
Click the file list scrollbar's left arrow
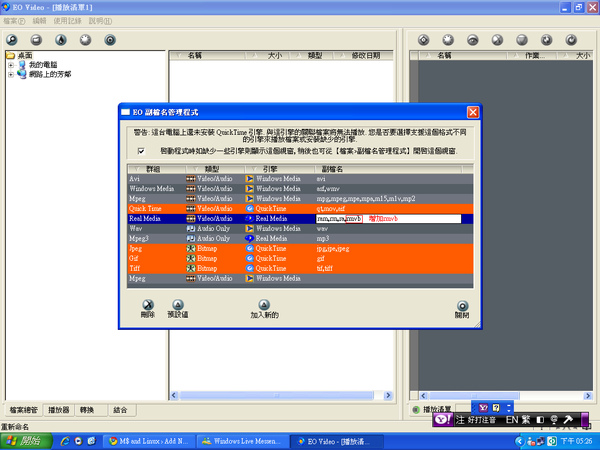174,395
